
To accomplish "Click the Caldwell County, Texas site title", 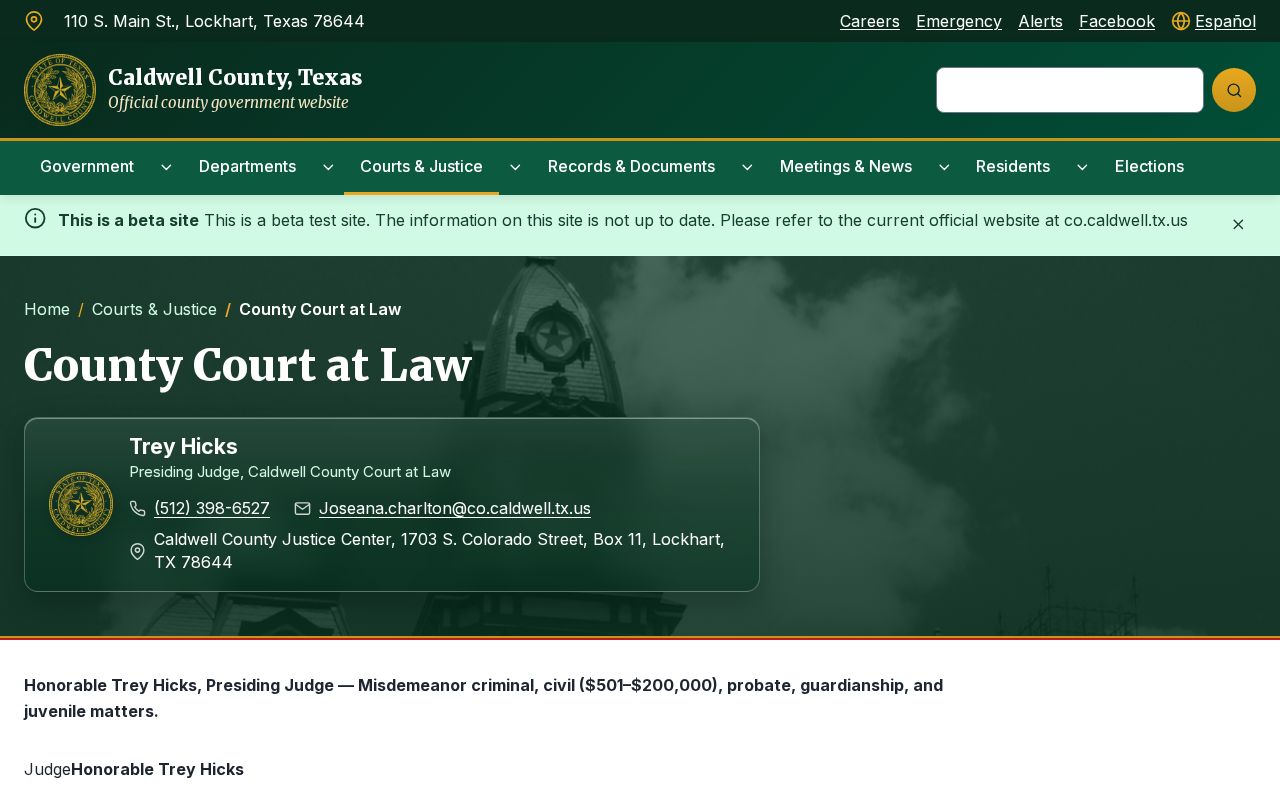I will (x=235, y=77).
